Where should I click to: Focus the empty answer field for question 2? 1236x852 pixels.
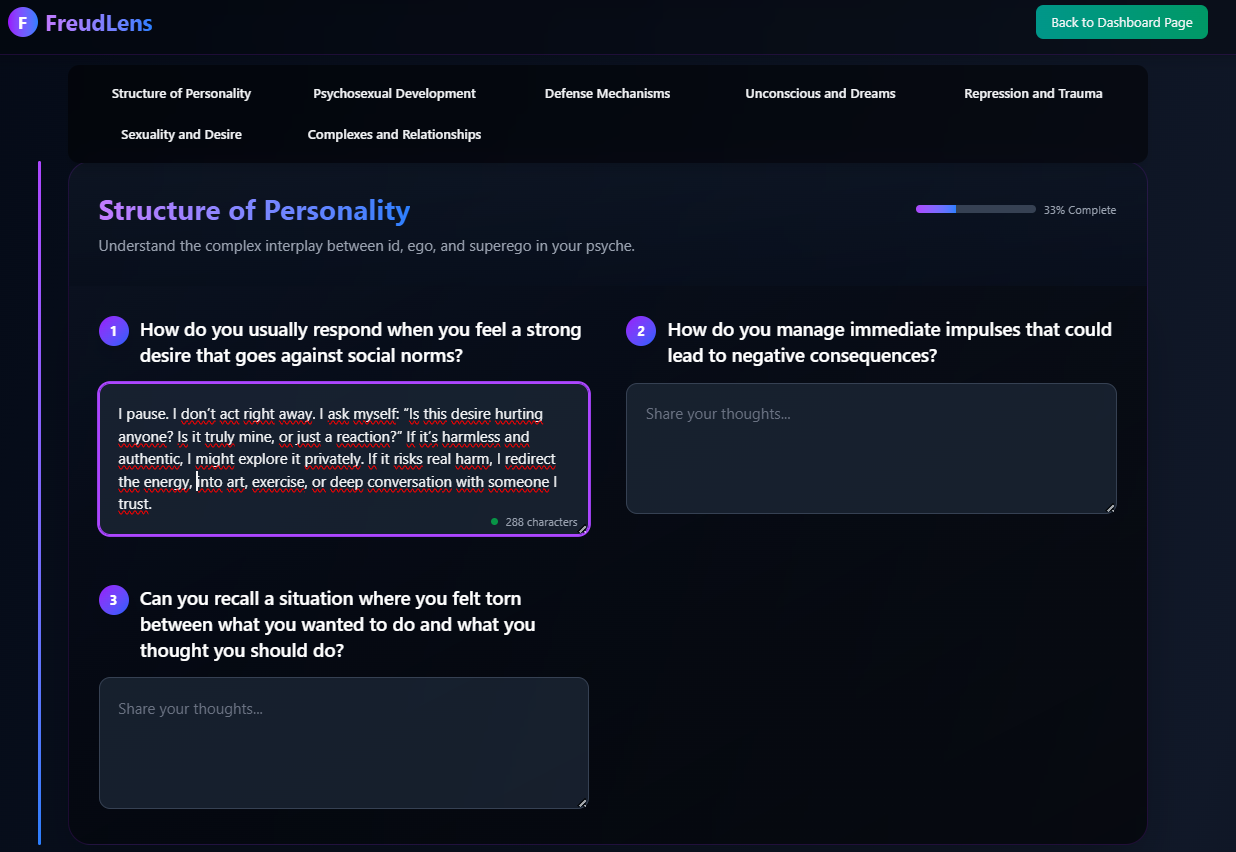870,448
